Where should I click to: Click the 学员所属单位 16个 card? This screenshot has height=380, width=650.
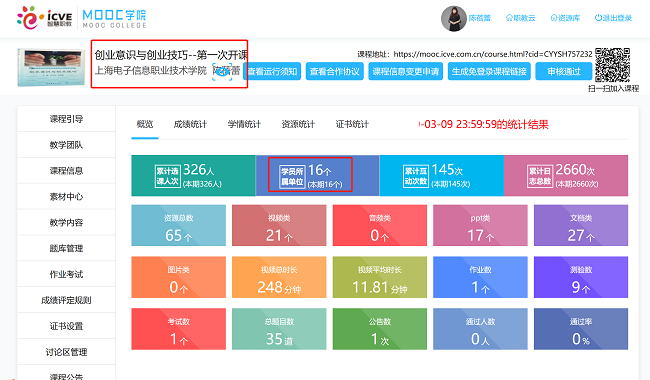coord(318,176)
